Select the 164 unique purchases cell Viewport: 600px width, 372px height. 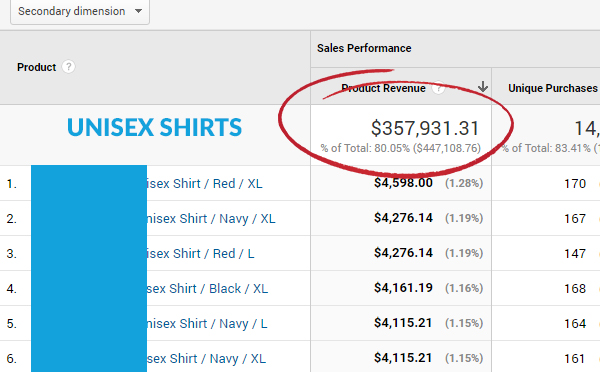[575, 324]
